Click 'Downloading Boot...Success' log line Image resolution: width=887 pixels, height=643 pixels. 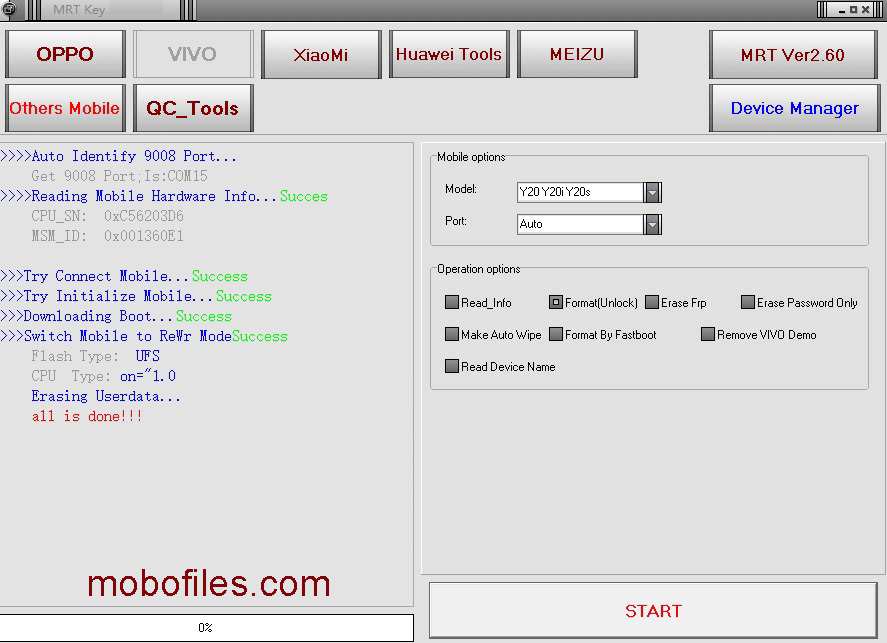(x=116, y=316)
